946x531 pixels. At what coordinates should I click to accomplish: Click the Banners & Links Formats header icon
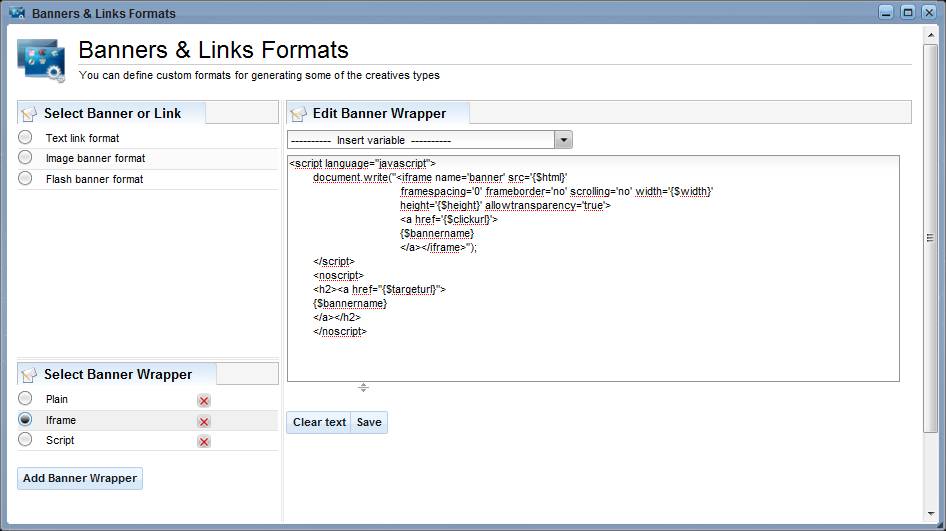coord(41,60)
